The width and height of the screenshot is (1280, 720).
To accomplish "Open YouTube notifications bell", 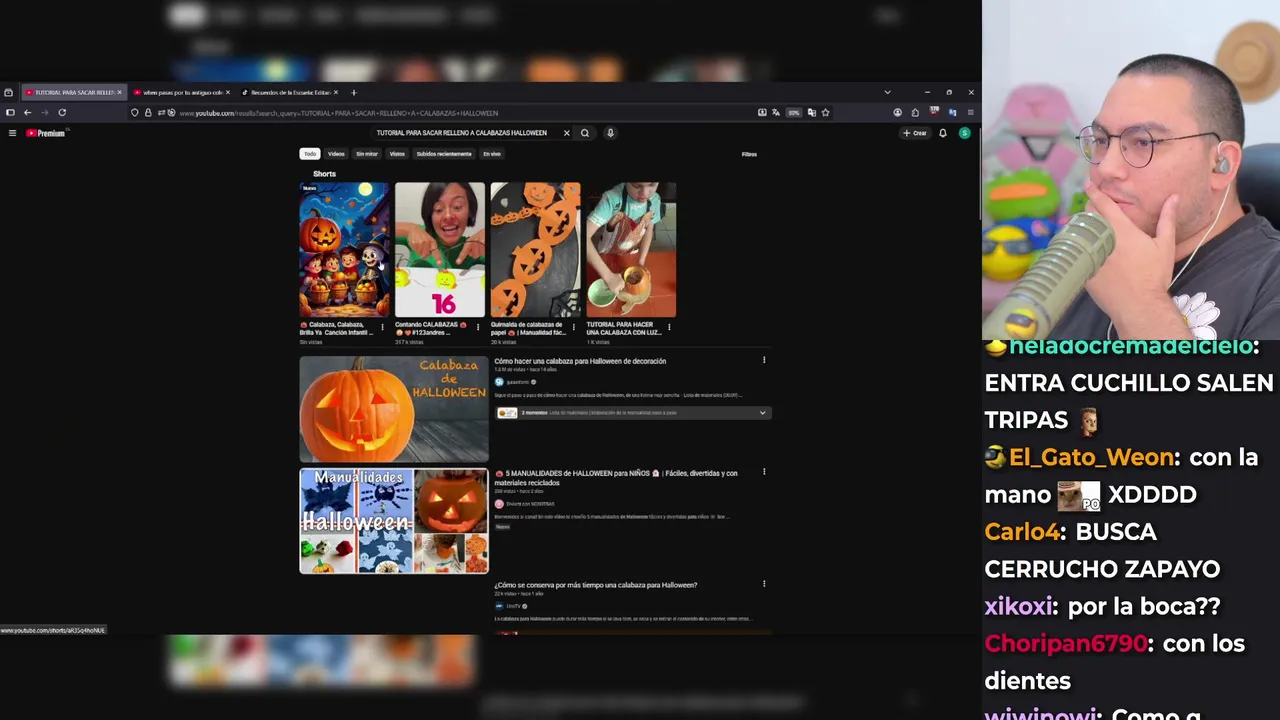I will (942, 133).
